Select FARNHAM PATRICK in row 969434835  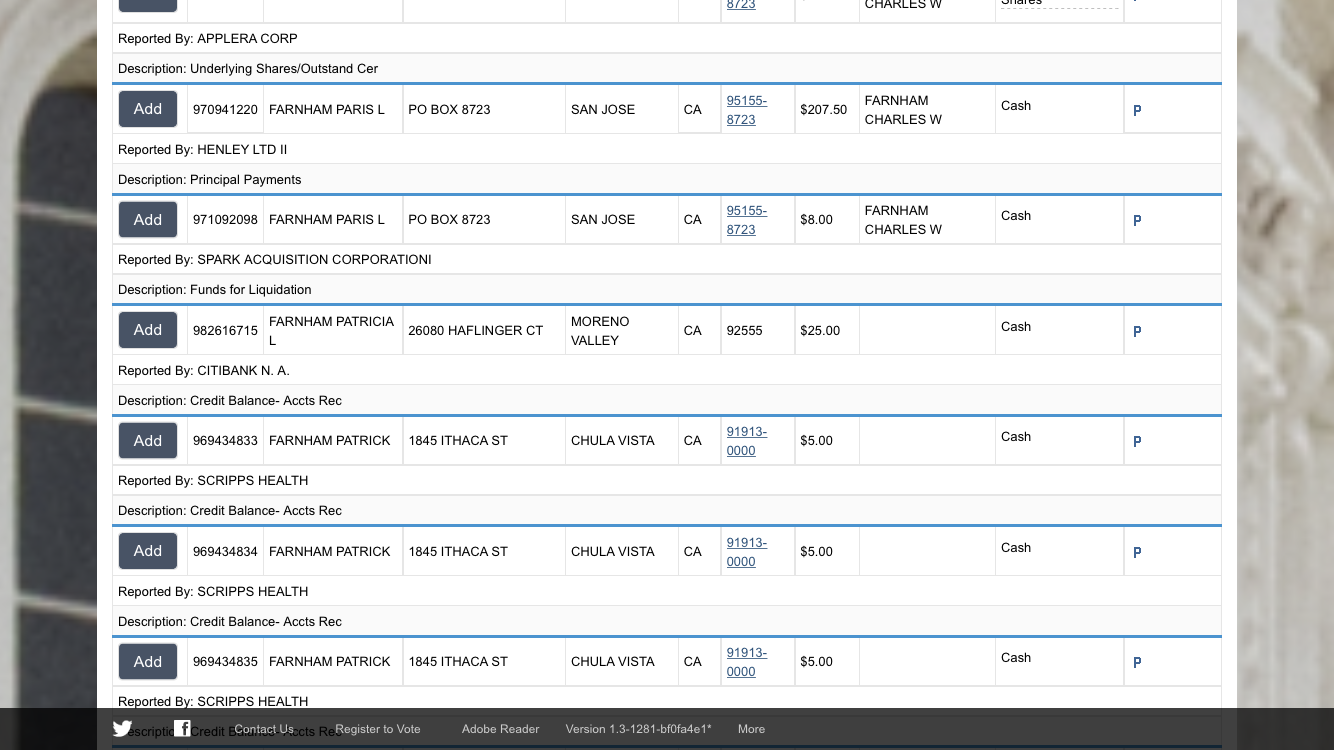(330, 662)
